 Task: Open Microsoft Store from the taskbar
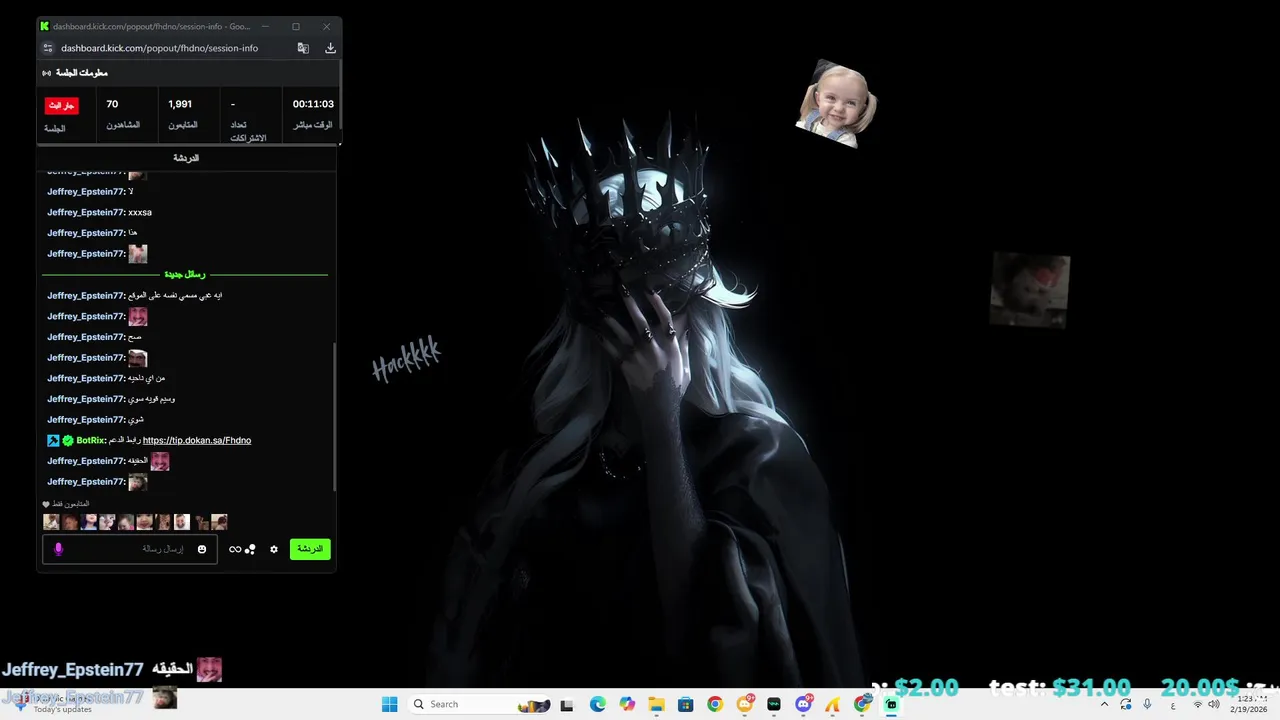coord(685,704)
